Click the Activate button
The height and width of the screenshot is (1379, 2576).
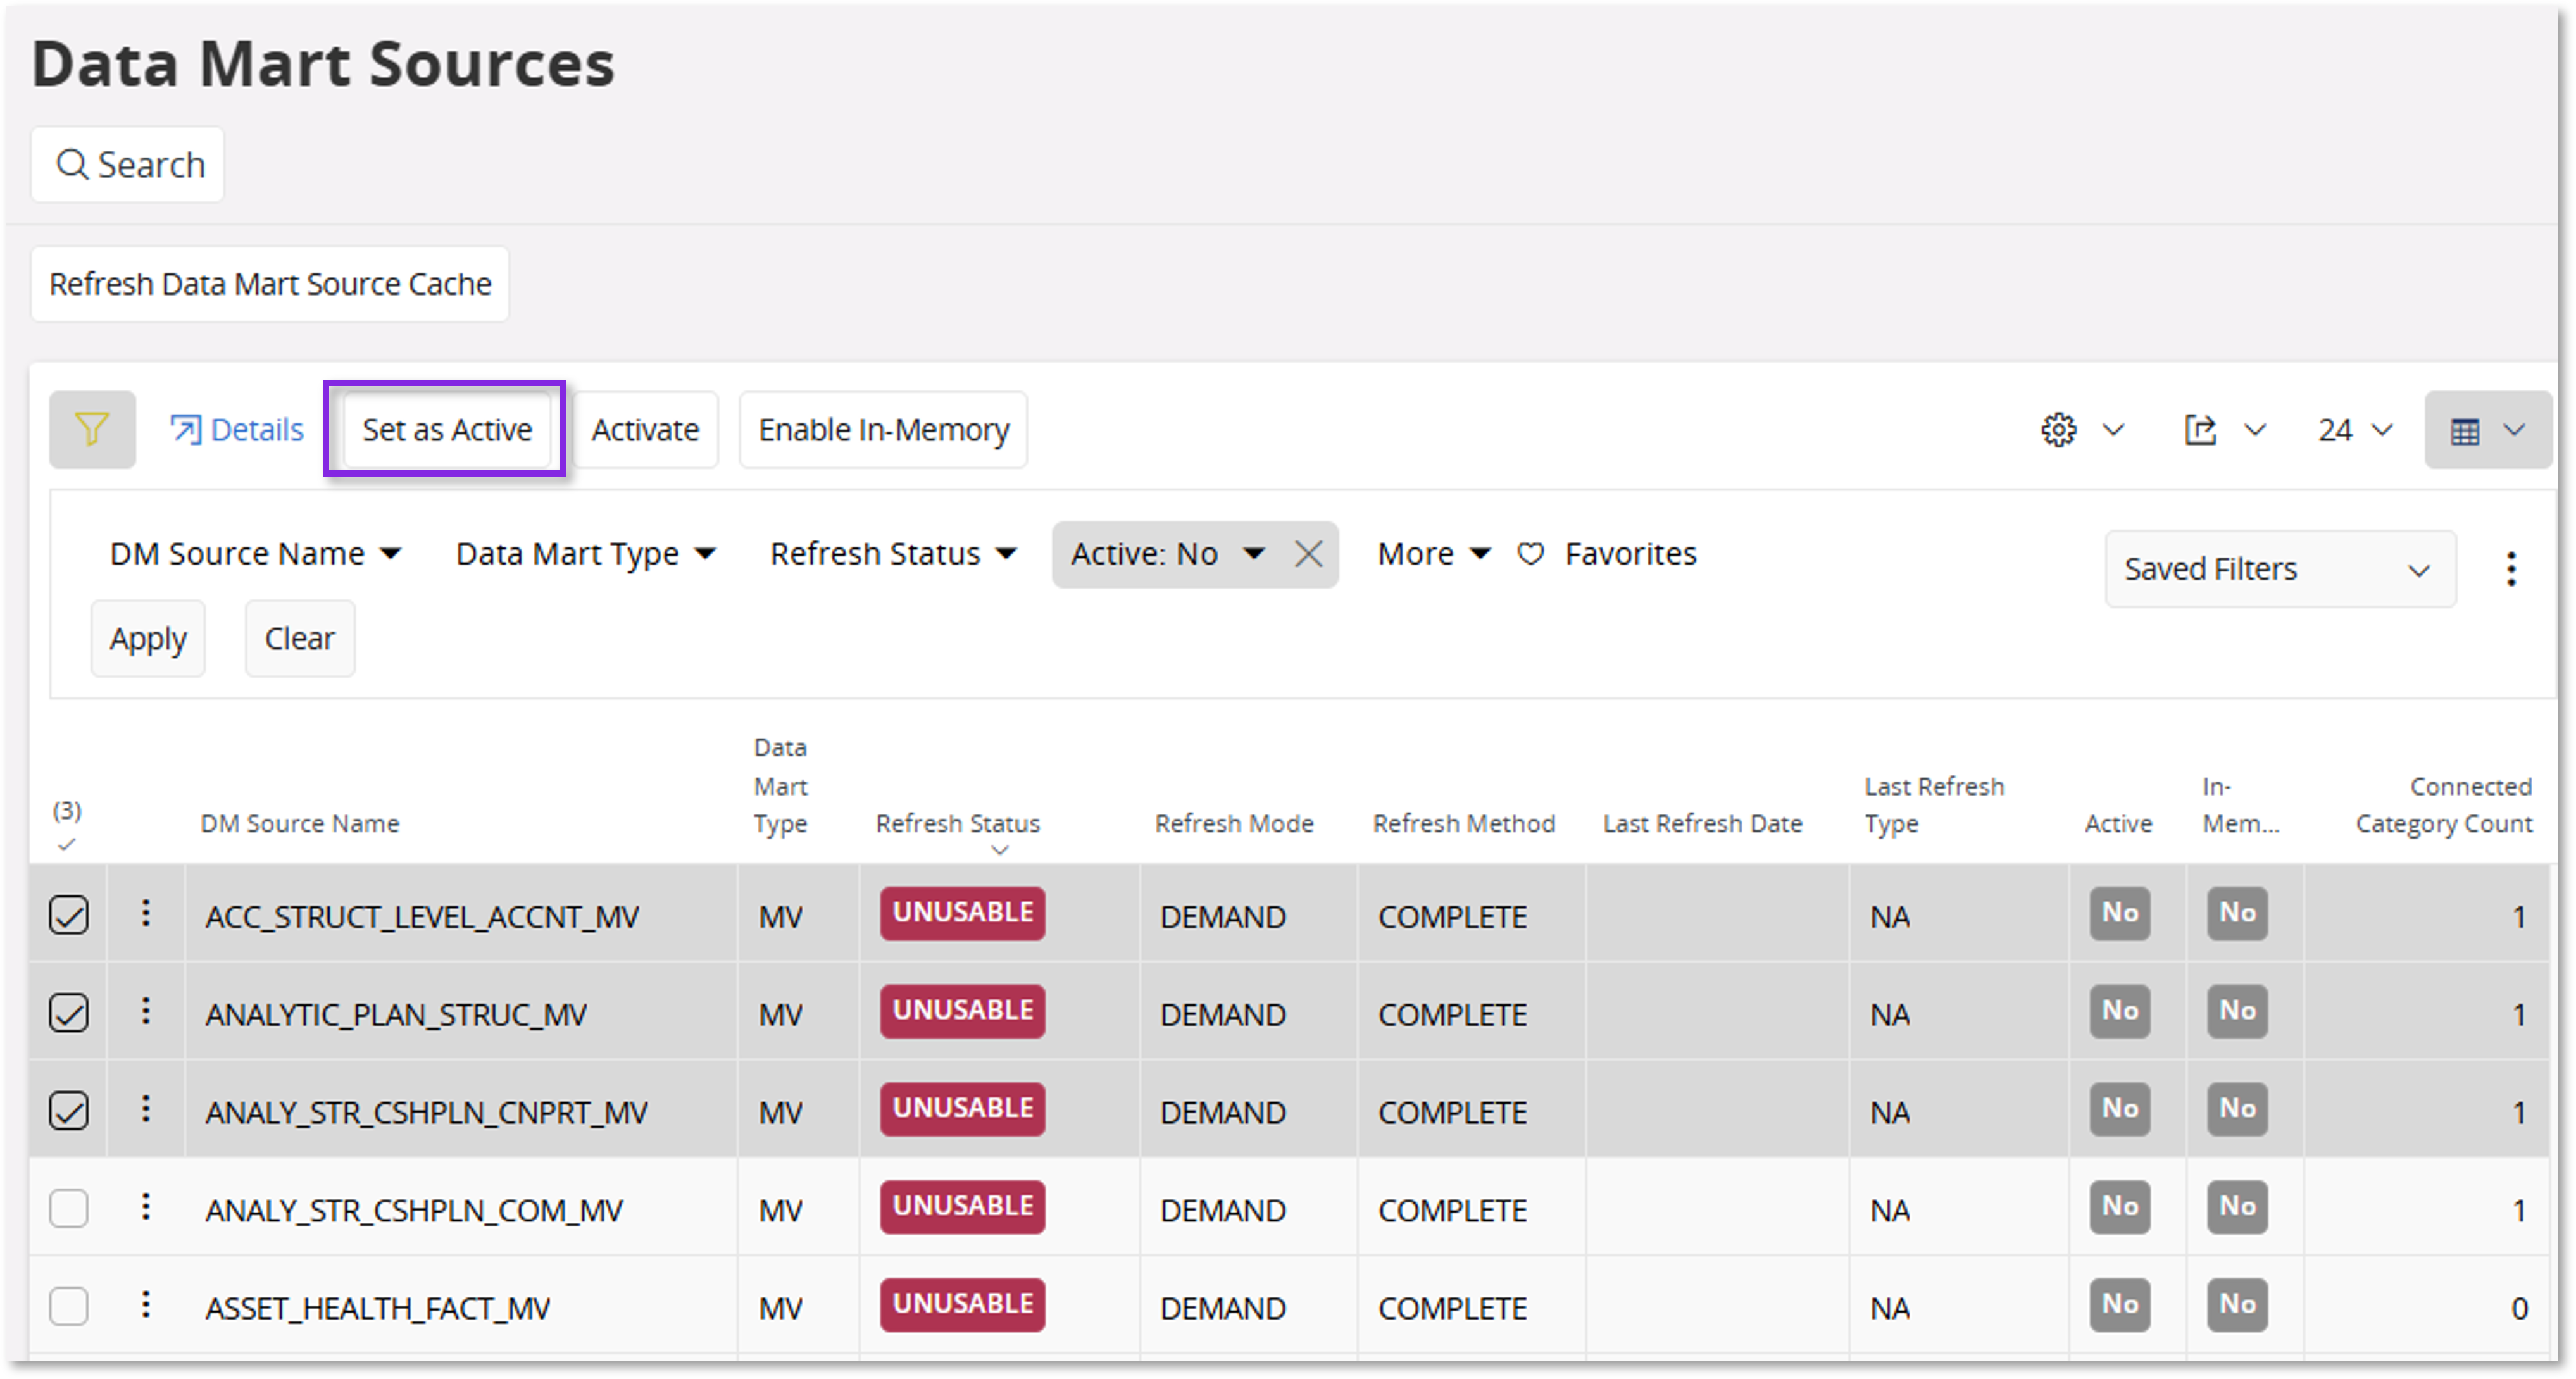(x=645, y=430)
